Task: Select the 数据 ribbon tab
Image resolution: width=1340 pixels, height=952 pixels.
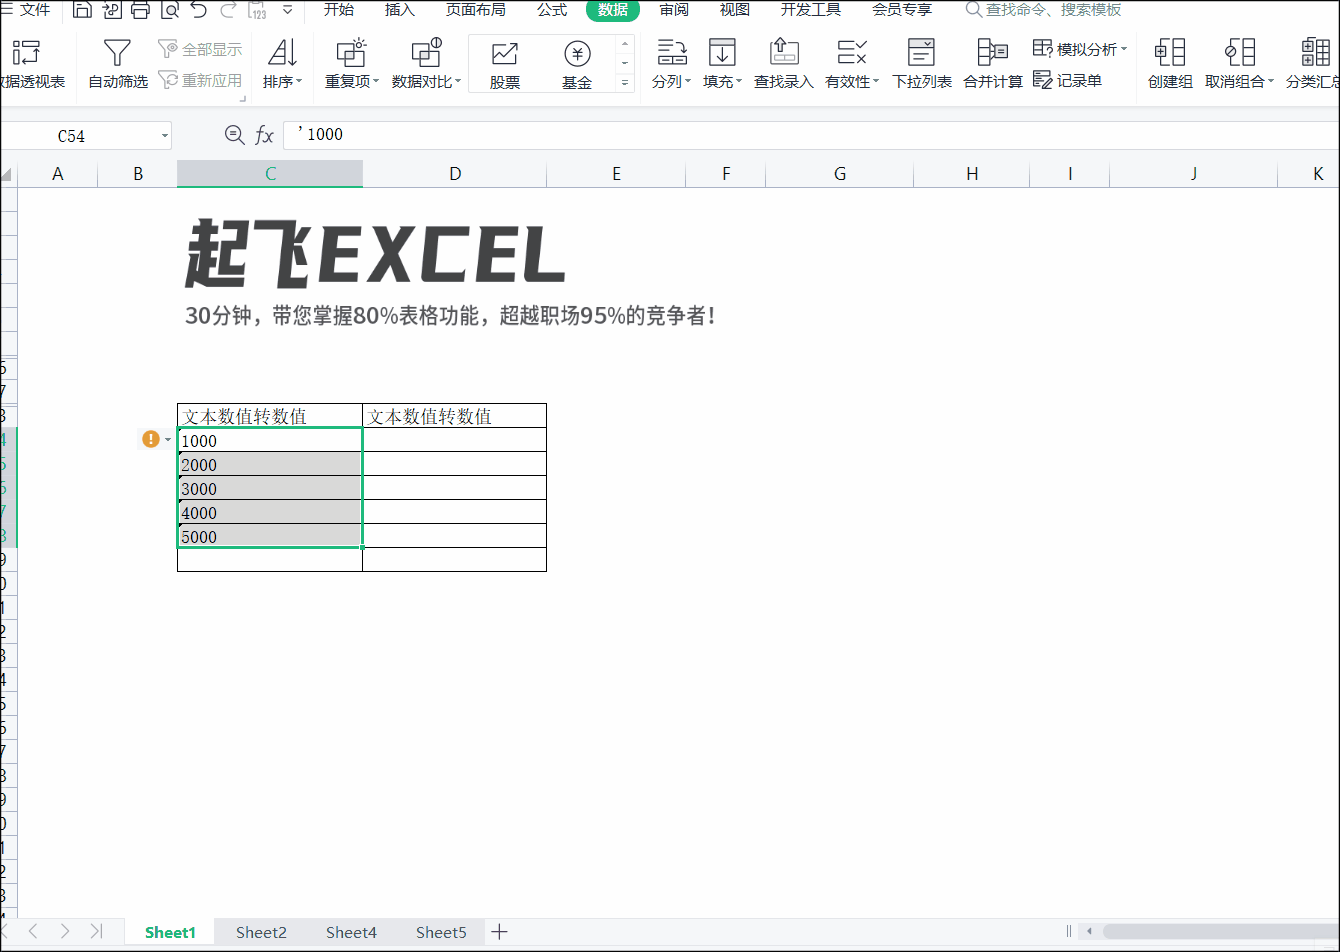Action: pyautogui.click(x=613, y=10)
